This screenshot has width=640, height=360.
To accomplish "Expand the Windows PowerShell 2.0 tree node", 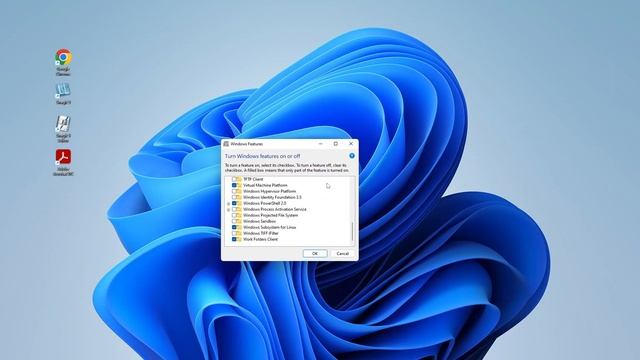I will click(x=229, y=203).
